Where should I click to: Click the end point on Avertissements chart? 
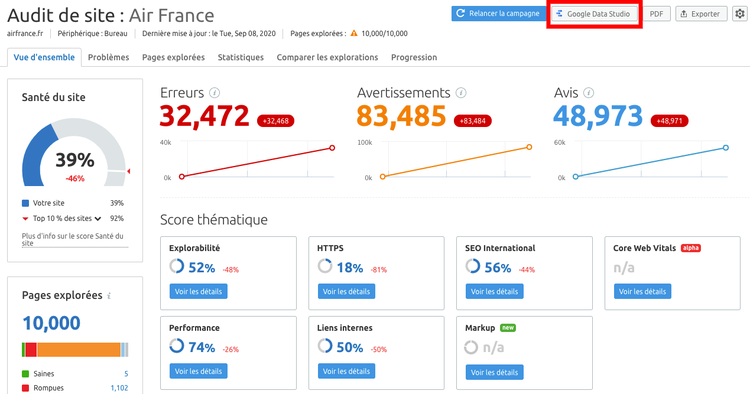[x=529, y=147]
